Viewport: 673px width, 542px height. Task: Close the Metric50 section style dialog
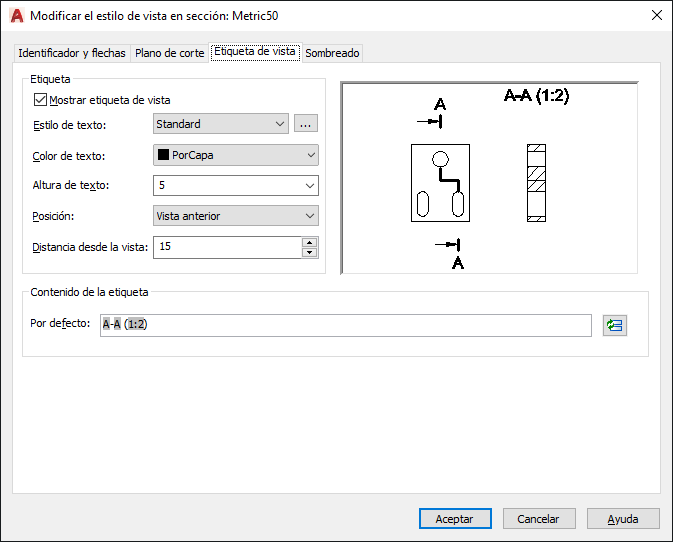click(x=656, y=15)
